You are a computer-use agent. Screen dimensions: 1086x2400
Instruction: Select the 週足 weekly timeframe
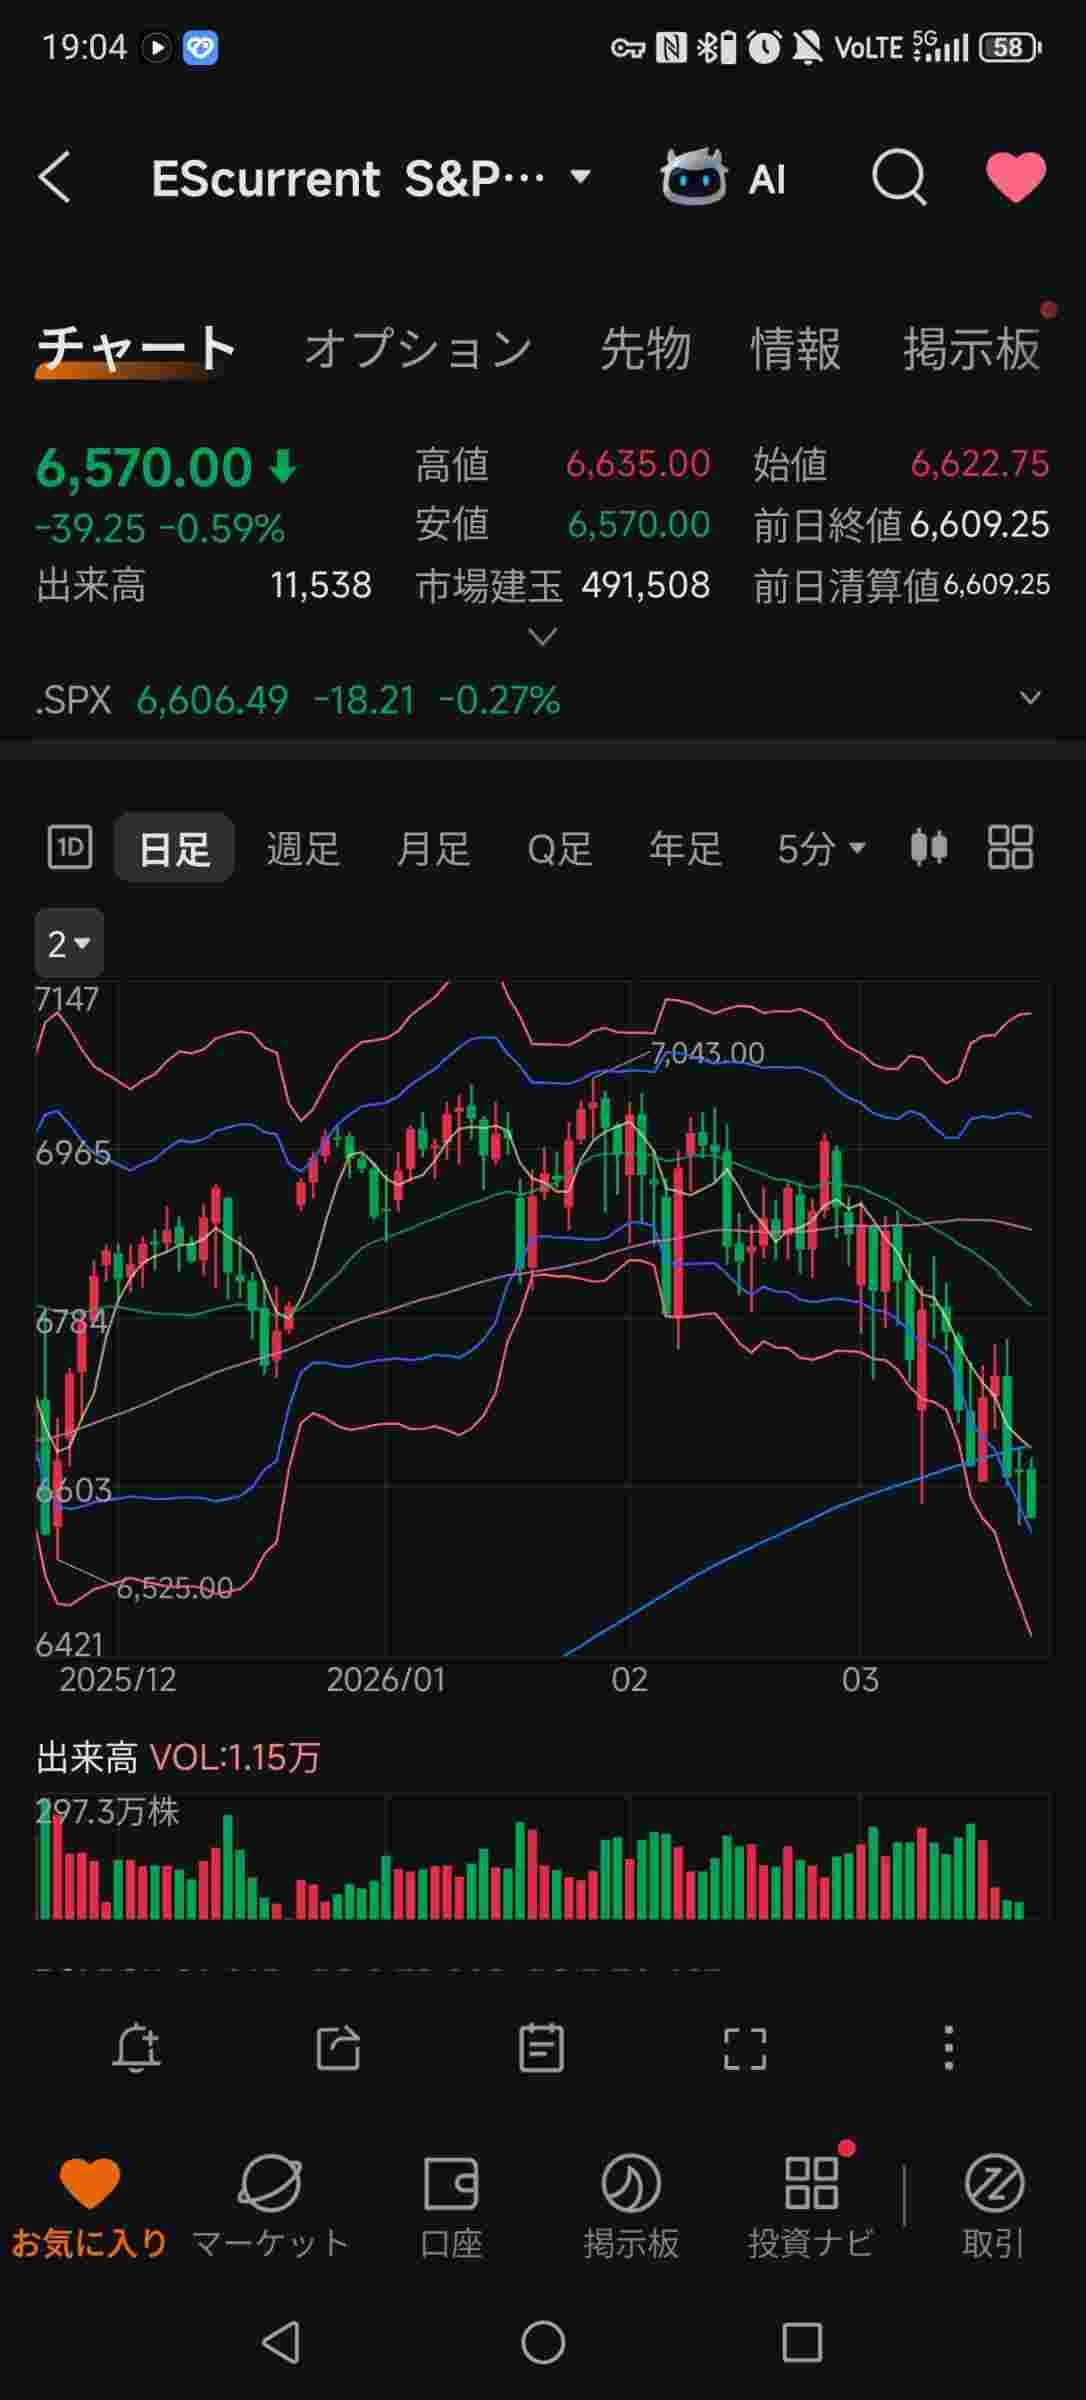[302, 849]
